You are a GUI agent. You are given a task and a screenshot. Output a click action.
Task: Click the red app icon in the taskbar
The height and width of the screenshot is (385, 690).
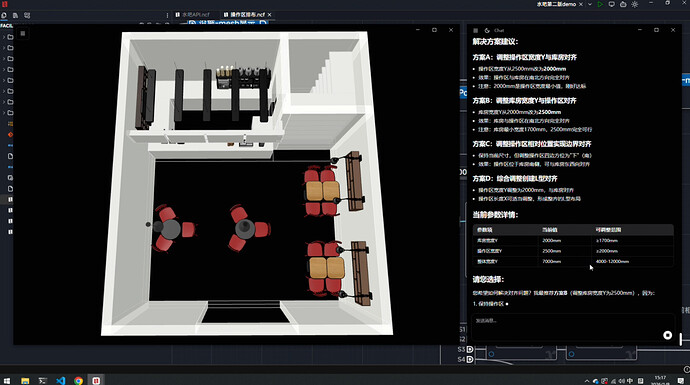tap(96, 381)
